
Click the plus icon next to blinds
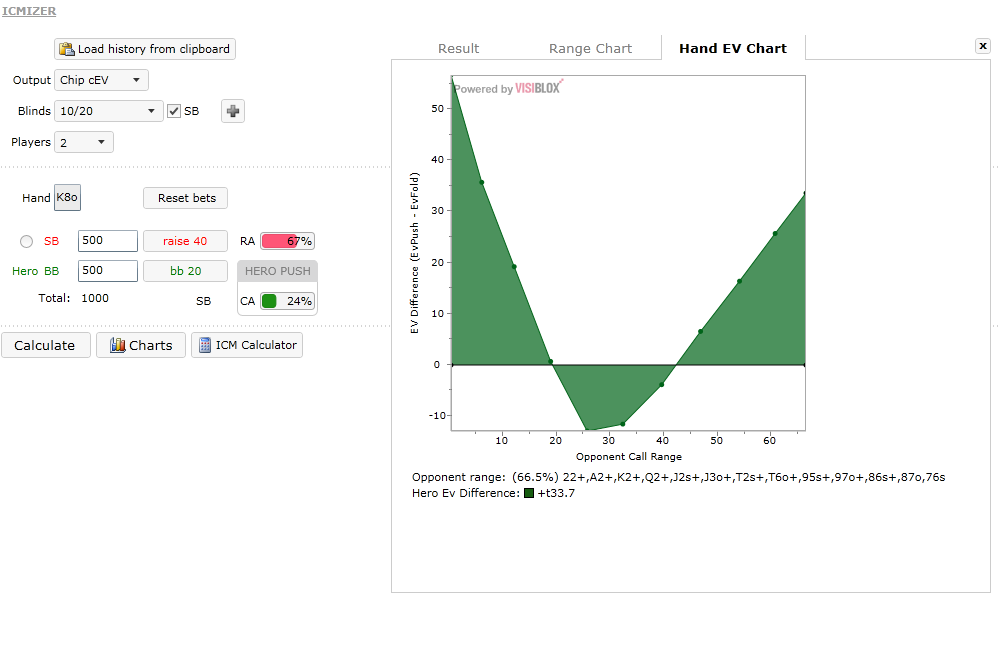[x=233, y=111]
